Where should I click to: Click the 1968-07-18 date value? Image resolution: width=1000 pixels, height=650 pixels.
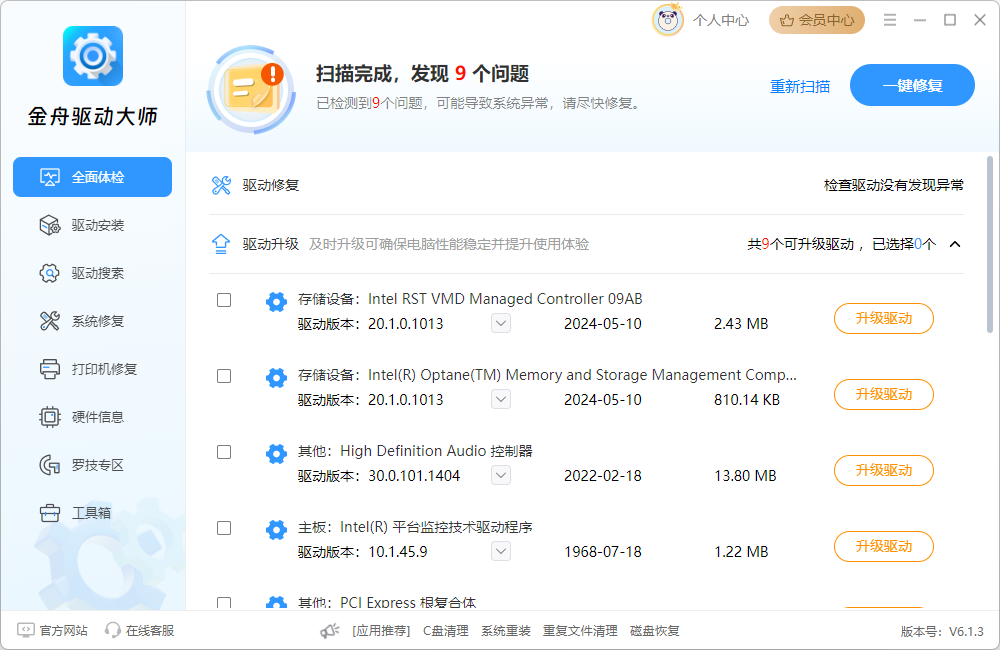click(x=603, y=552)
